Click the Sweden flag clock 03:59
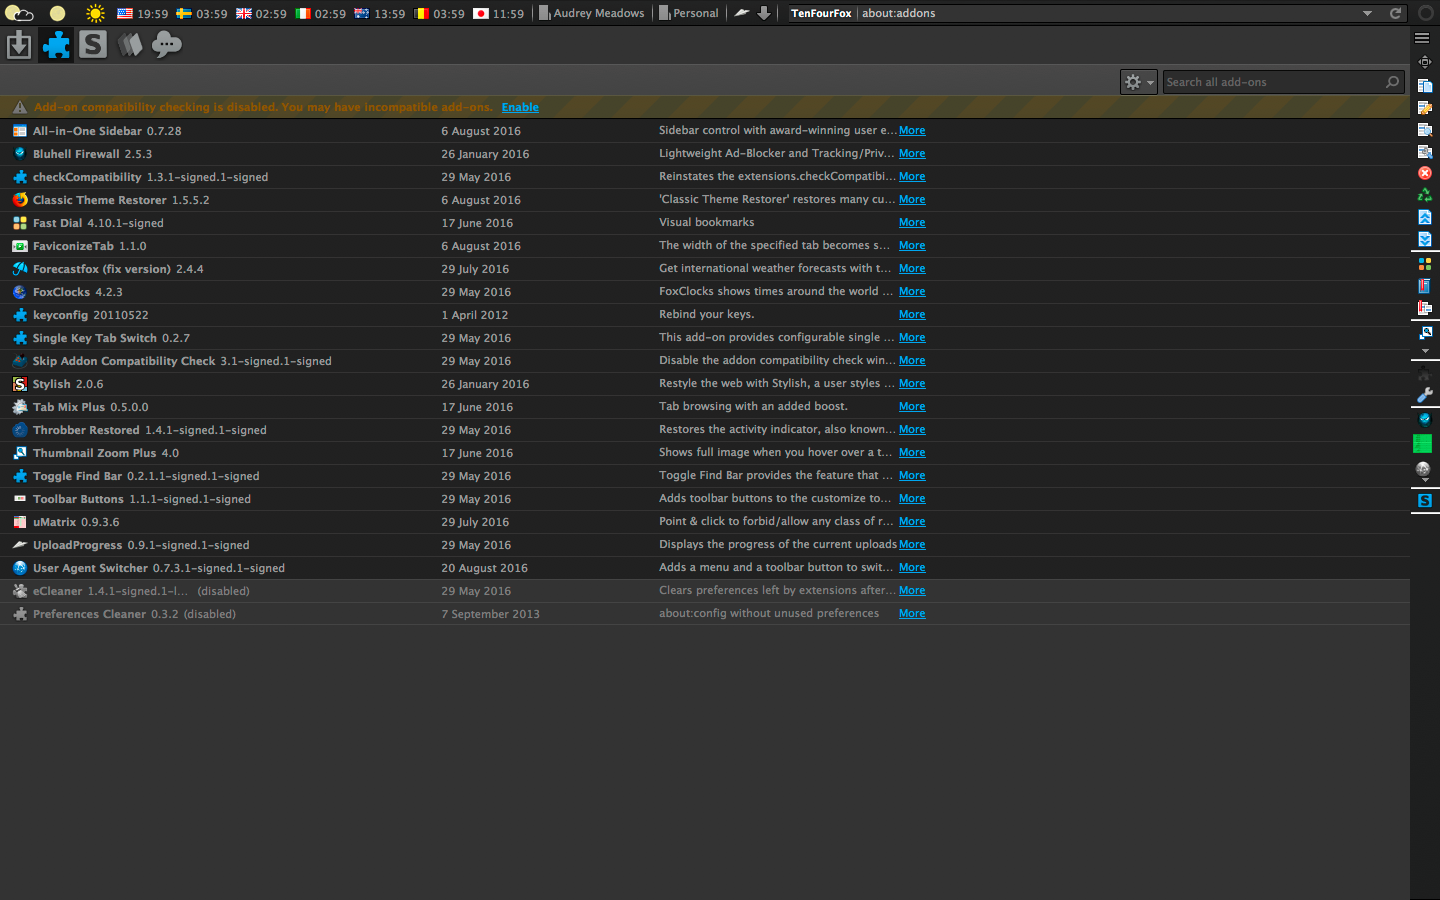This screenshot has width=1440, height=900. point(201,14)
